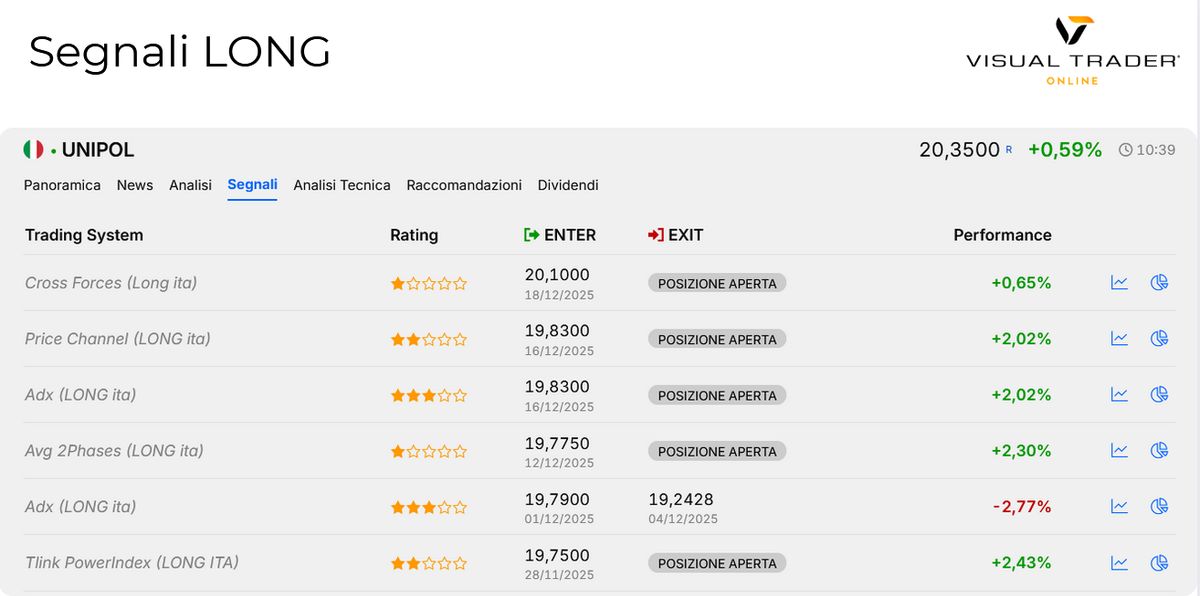Click the ENTER column header arrow icon
Image resolution: width=1200 pixels, height=596 pixels.
click(530, 234)
